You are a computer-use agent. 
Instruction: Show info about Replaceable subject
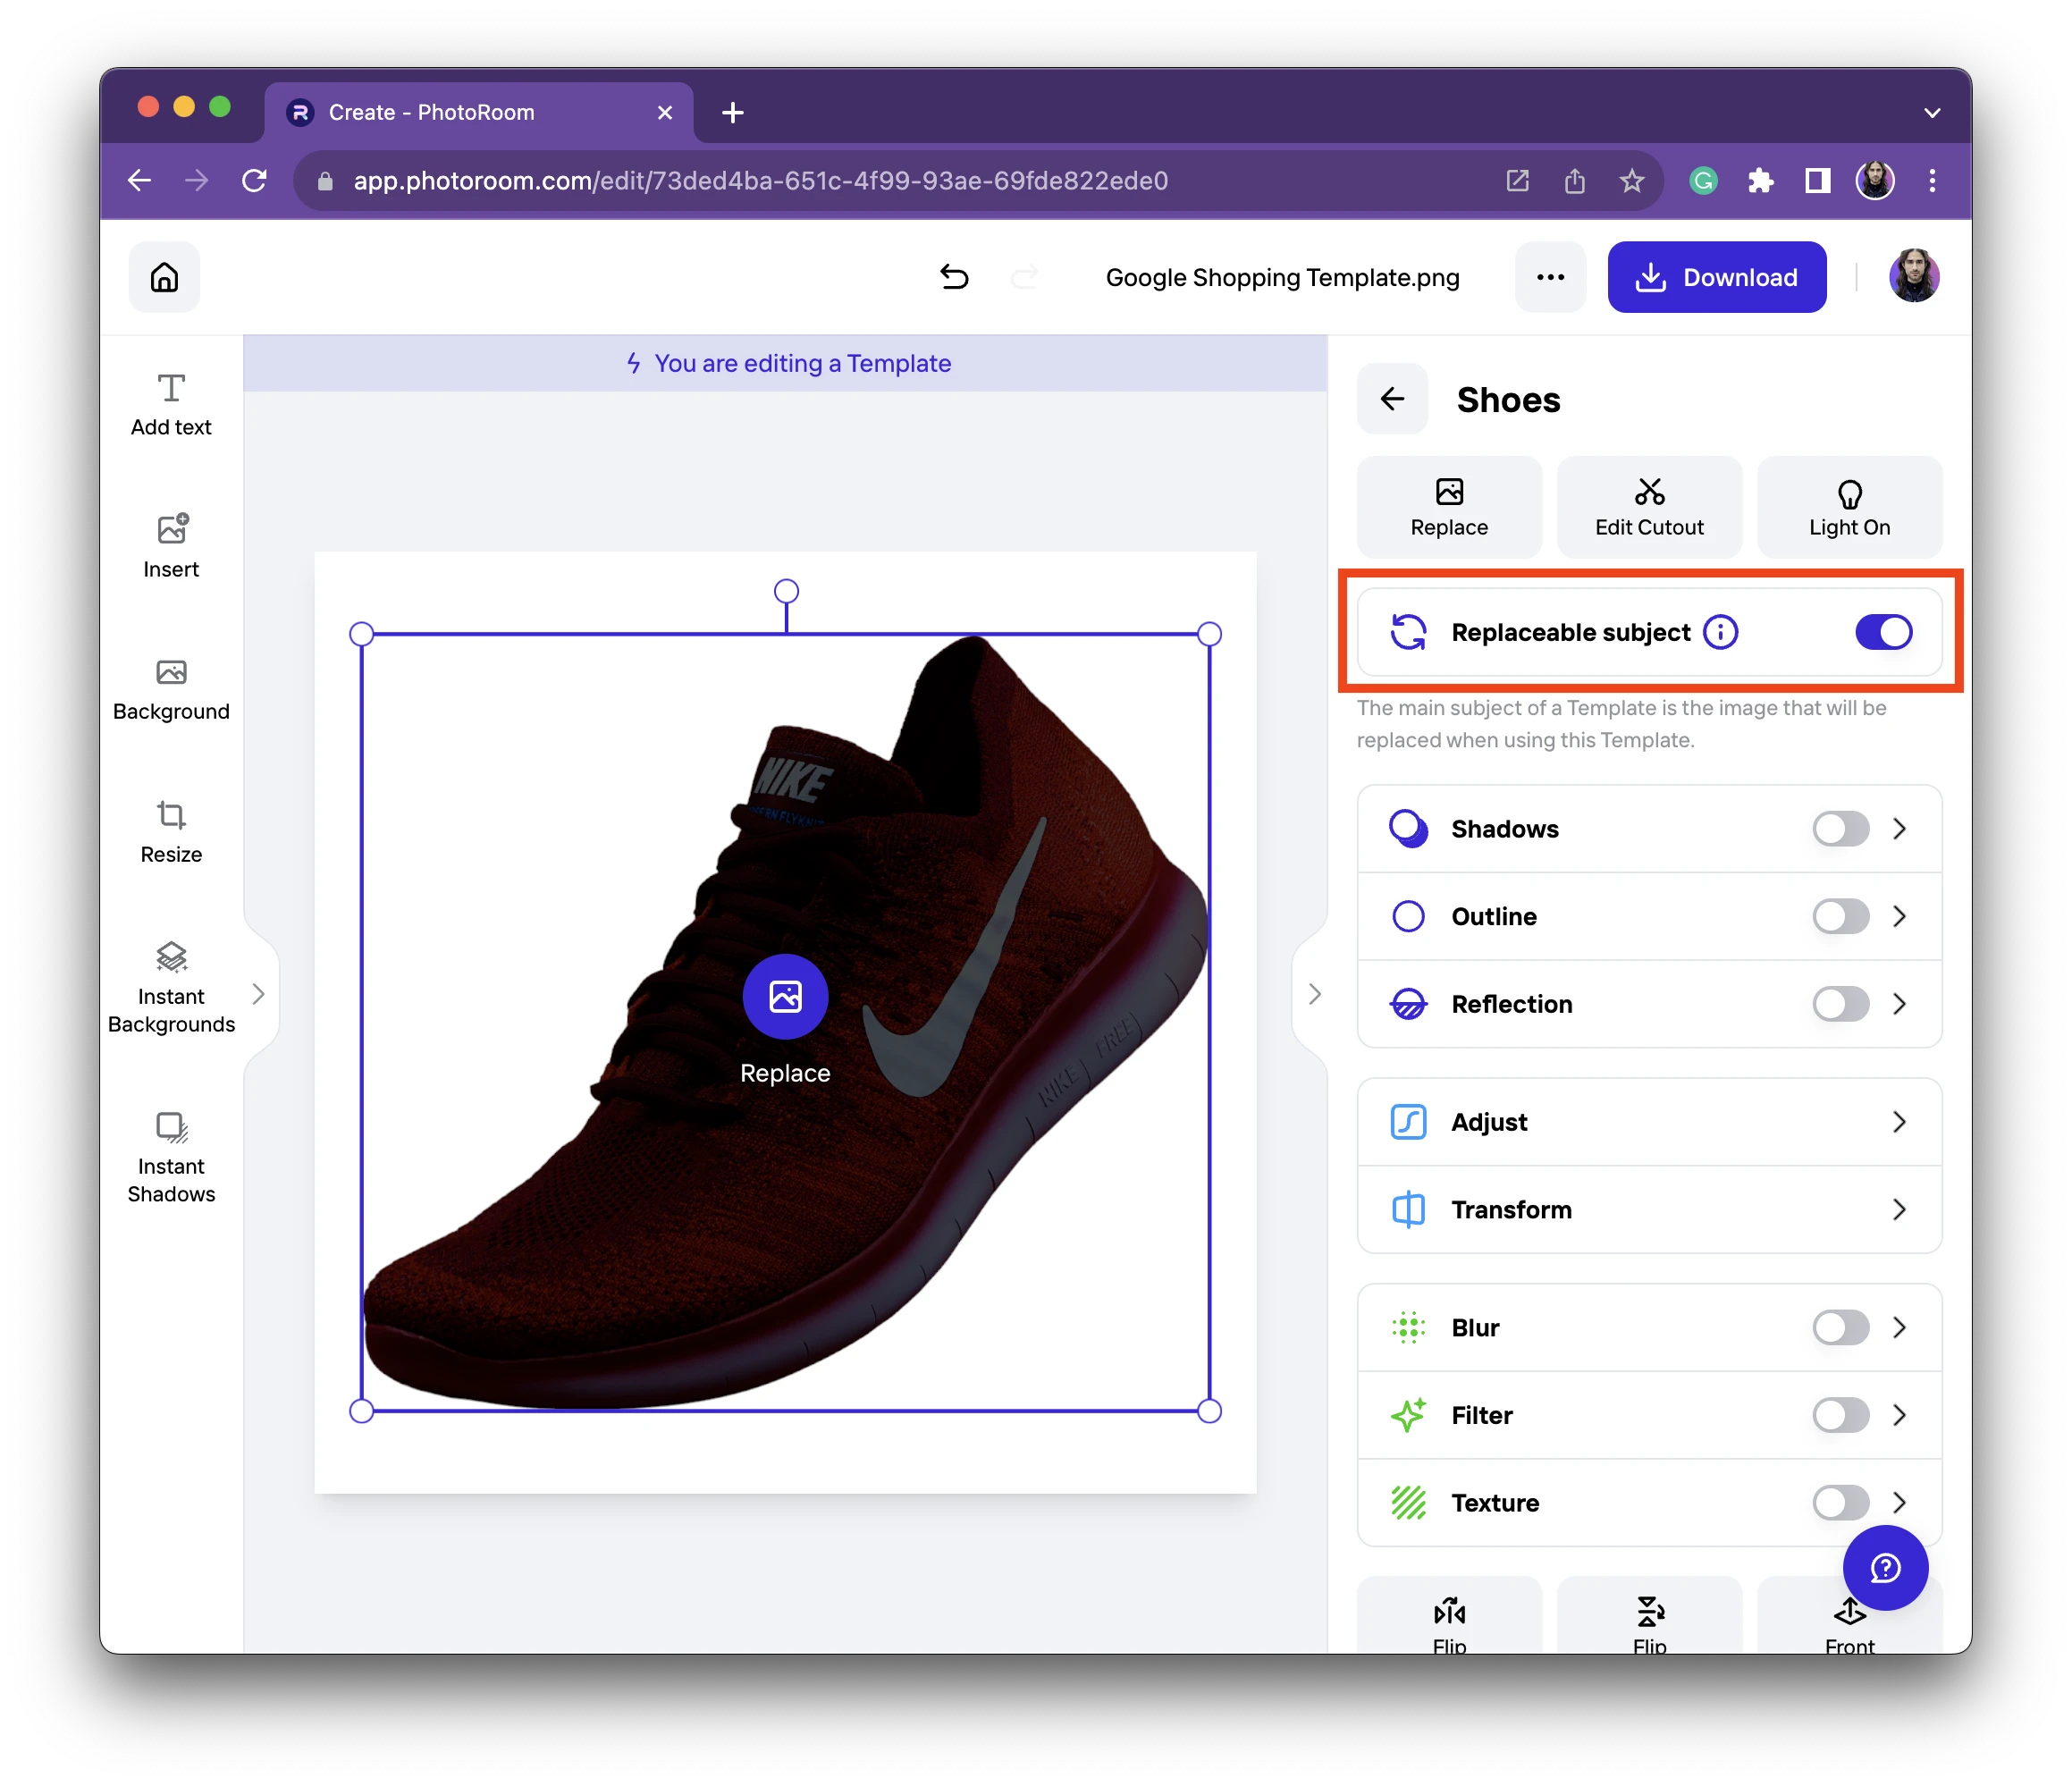pyautogui.click(x=1721, y=632)
